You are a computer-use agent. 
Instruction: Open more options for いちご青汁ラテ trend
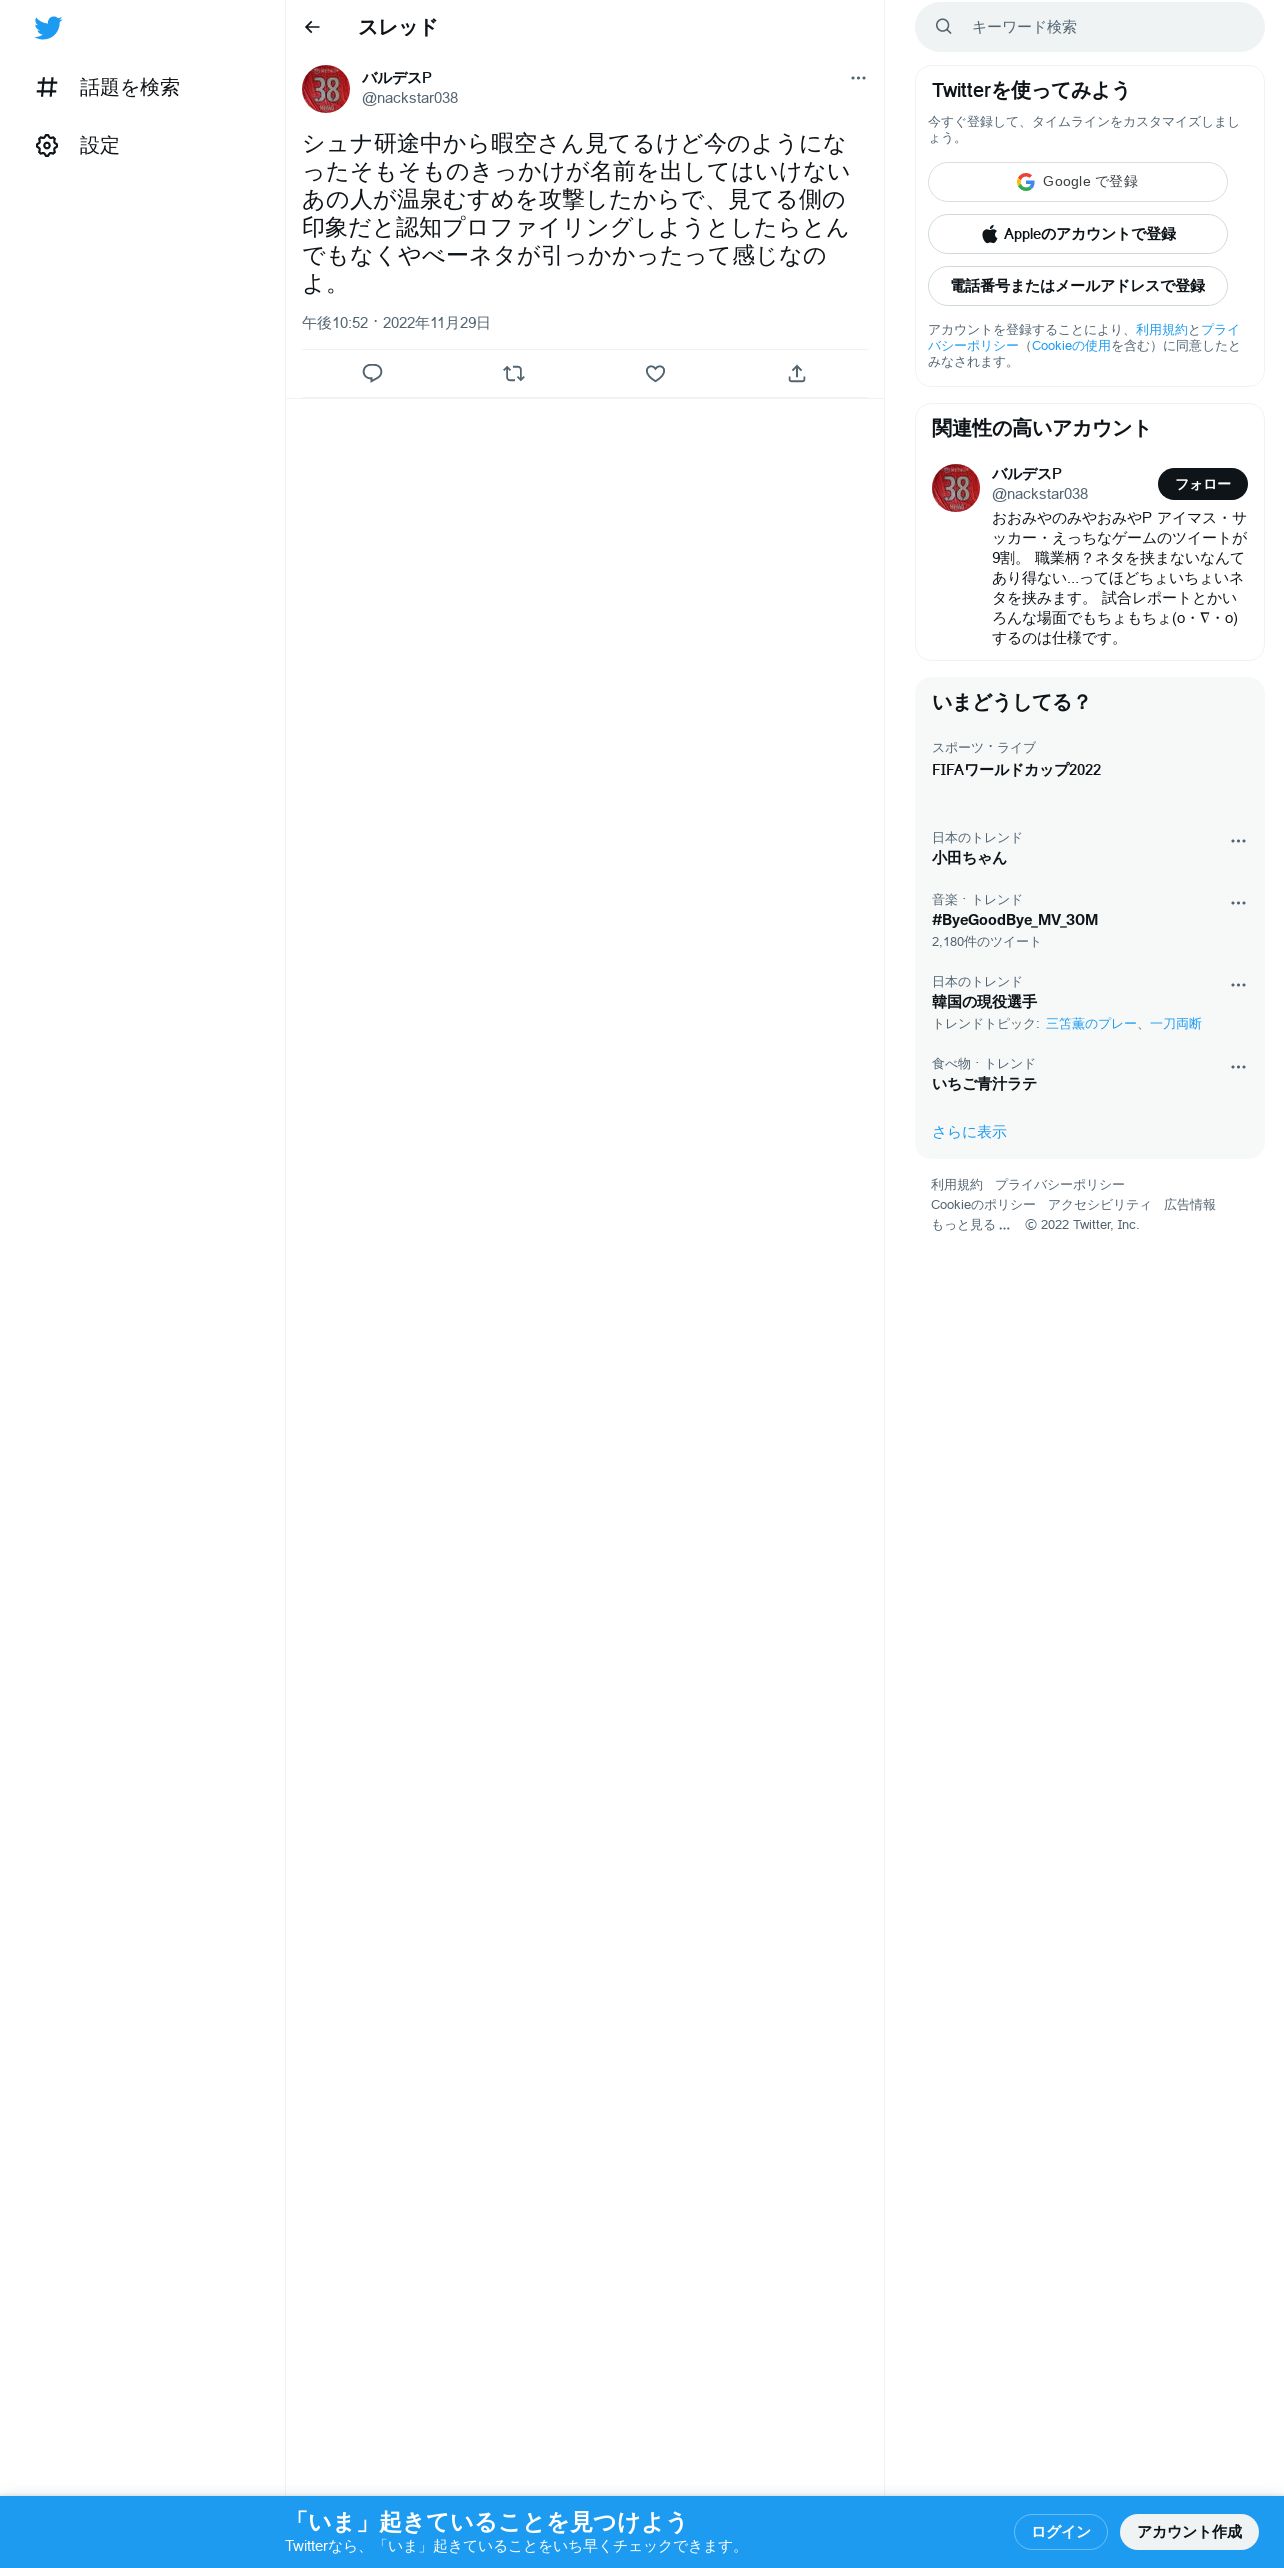click(x=1238, y=1067)
